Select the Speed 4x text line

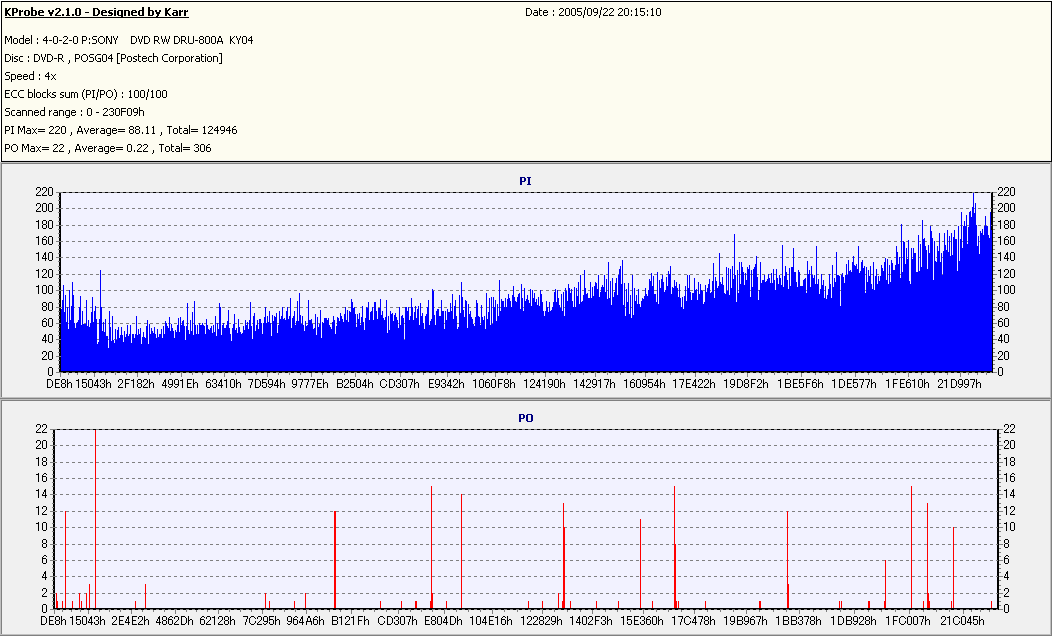tap(30, 76)
